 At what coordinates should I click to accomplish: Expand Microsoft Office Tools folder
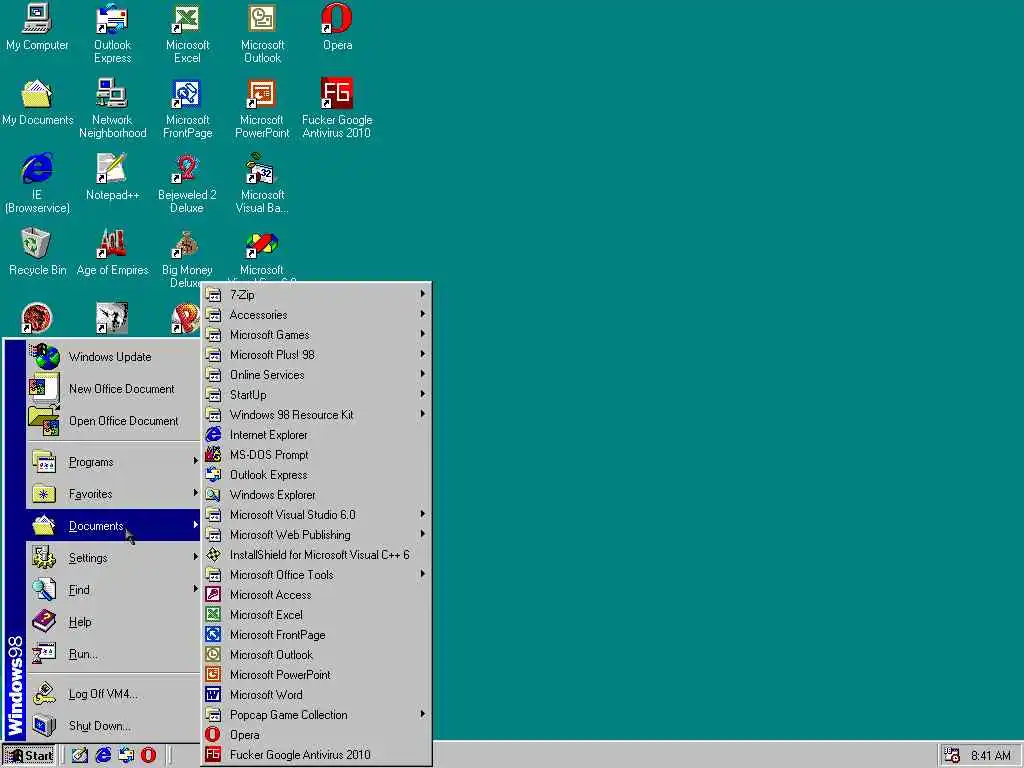pyautogui.click(x=317, y=575)
